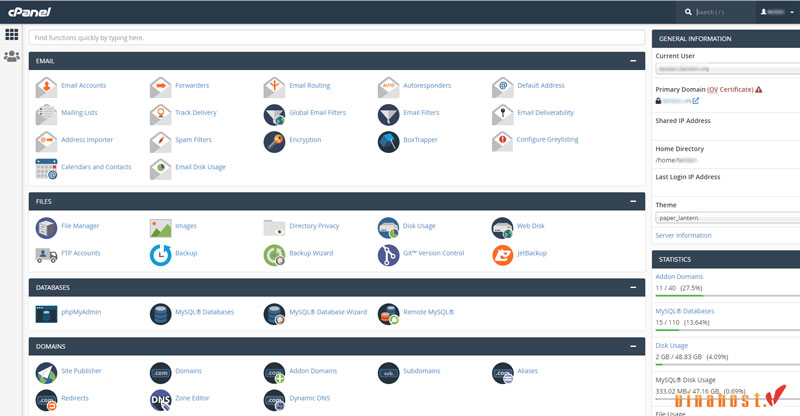Open the Backup clock icon
This screenshot has height=416, width=800.
click(161, 255)
